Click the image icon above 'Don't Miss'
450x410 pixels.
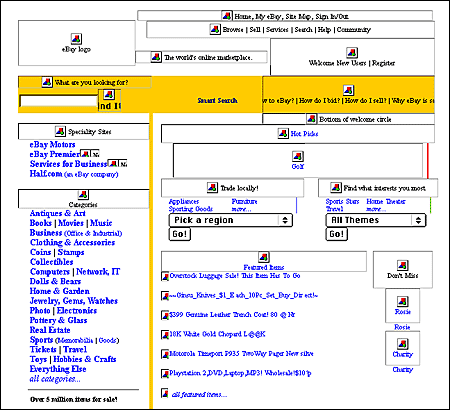coord(403,265)
